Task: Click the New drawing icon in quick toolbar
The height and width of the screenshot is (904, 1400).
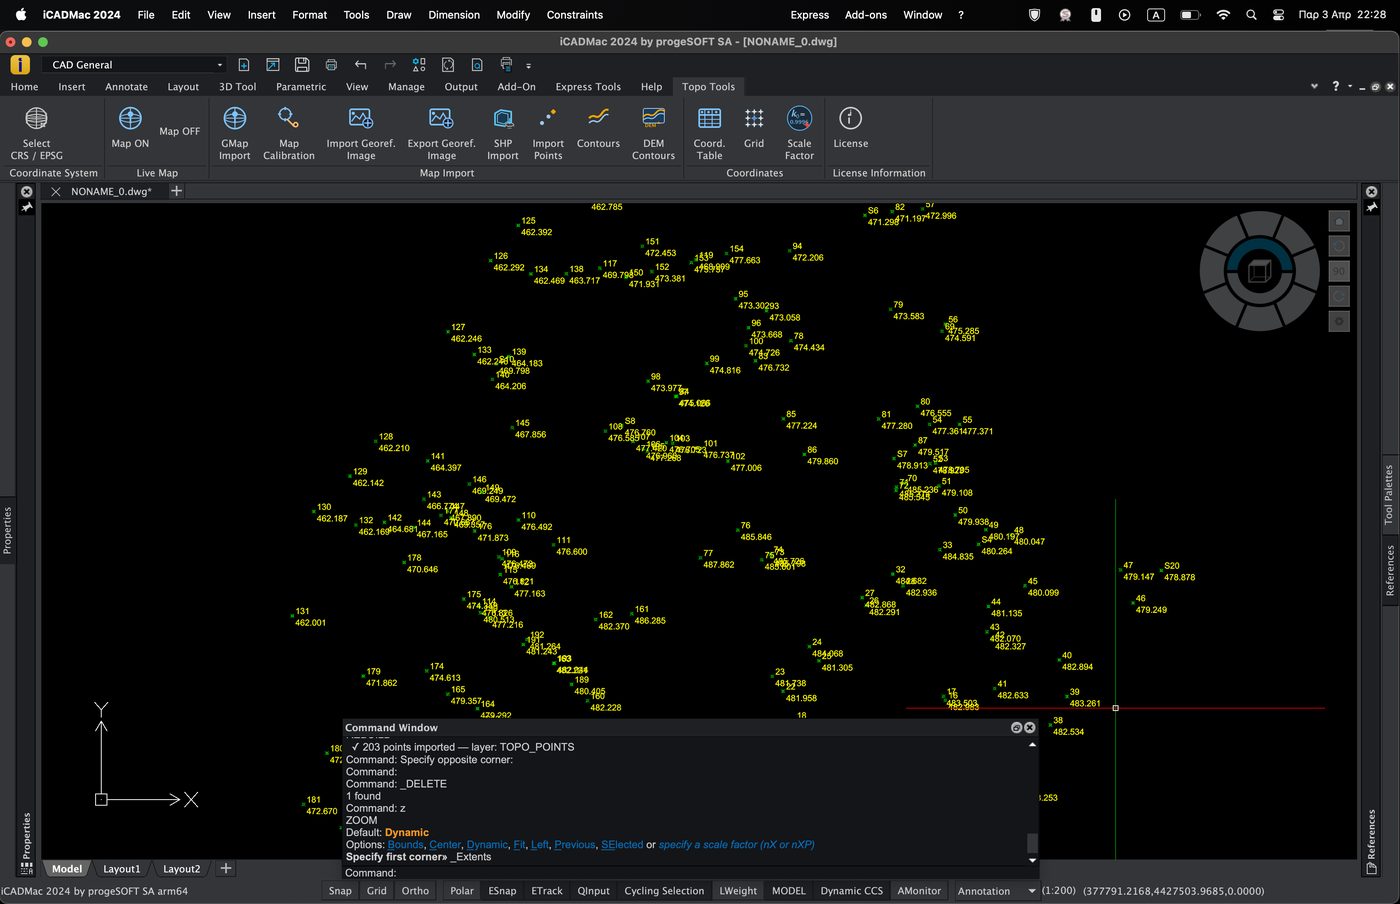Action: point(243,64)
